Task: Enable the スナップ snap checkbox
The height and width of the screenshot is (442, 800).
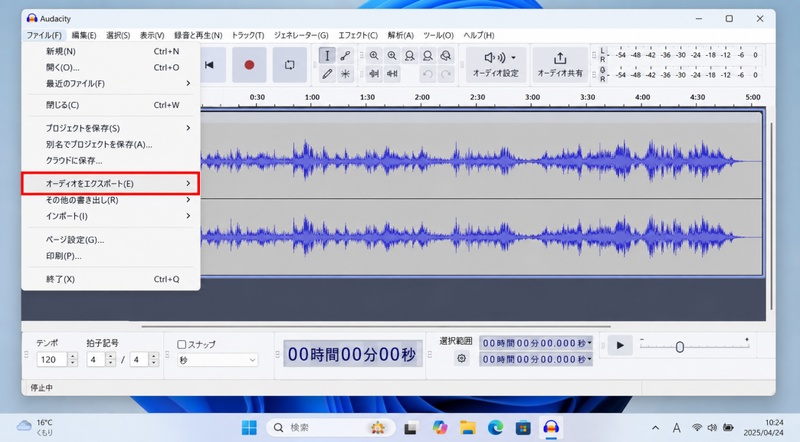Action: click(181, 345)
